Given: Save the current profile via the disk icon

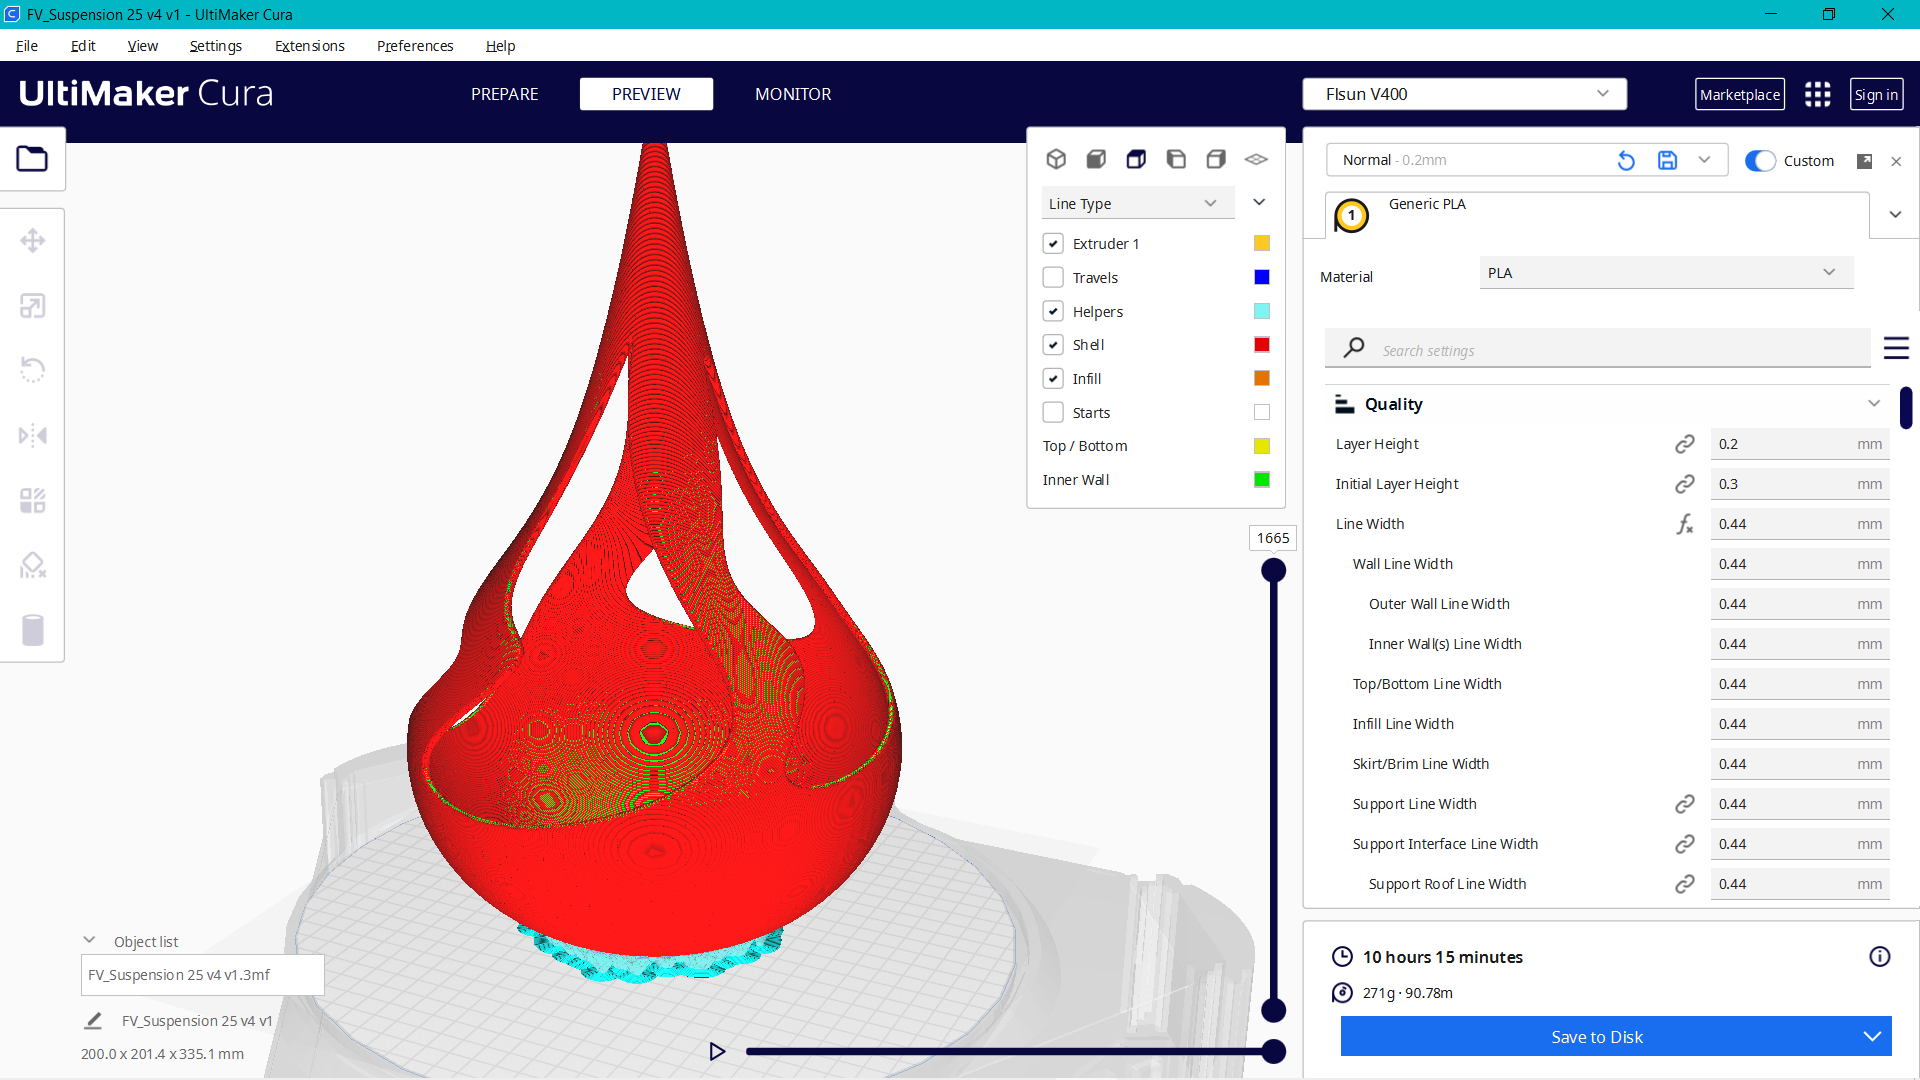Looking at the screenshot, I should click(x=1667, y=160).
